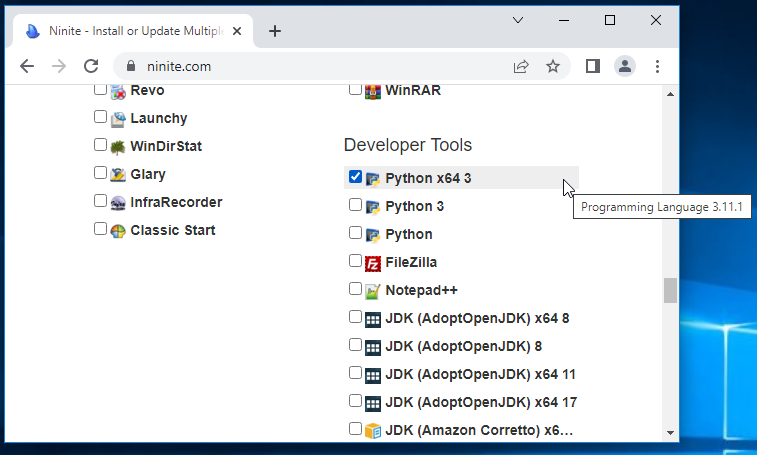
Task: Click the Notepad++ icon
Action: click(x=373, y=291)
